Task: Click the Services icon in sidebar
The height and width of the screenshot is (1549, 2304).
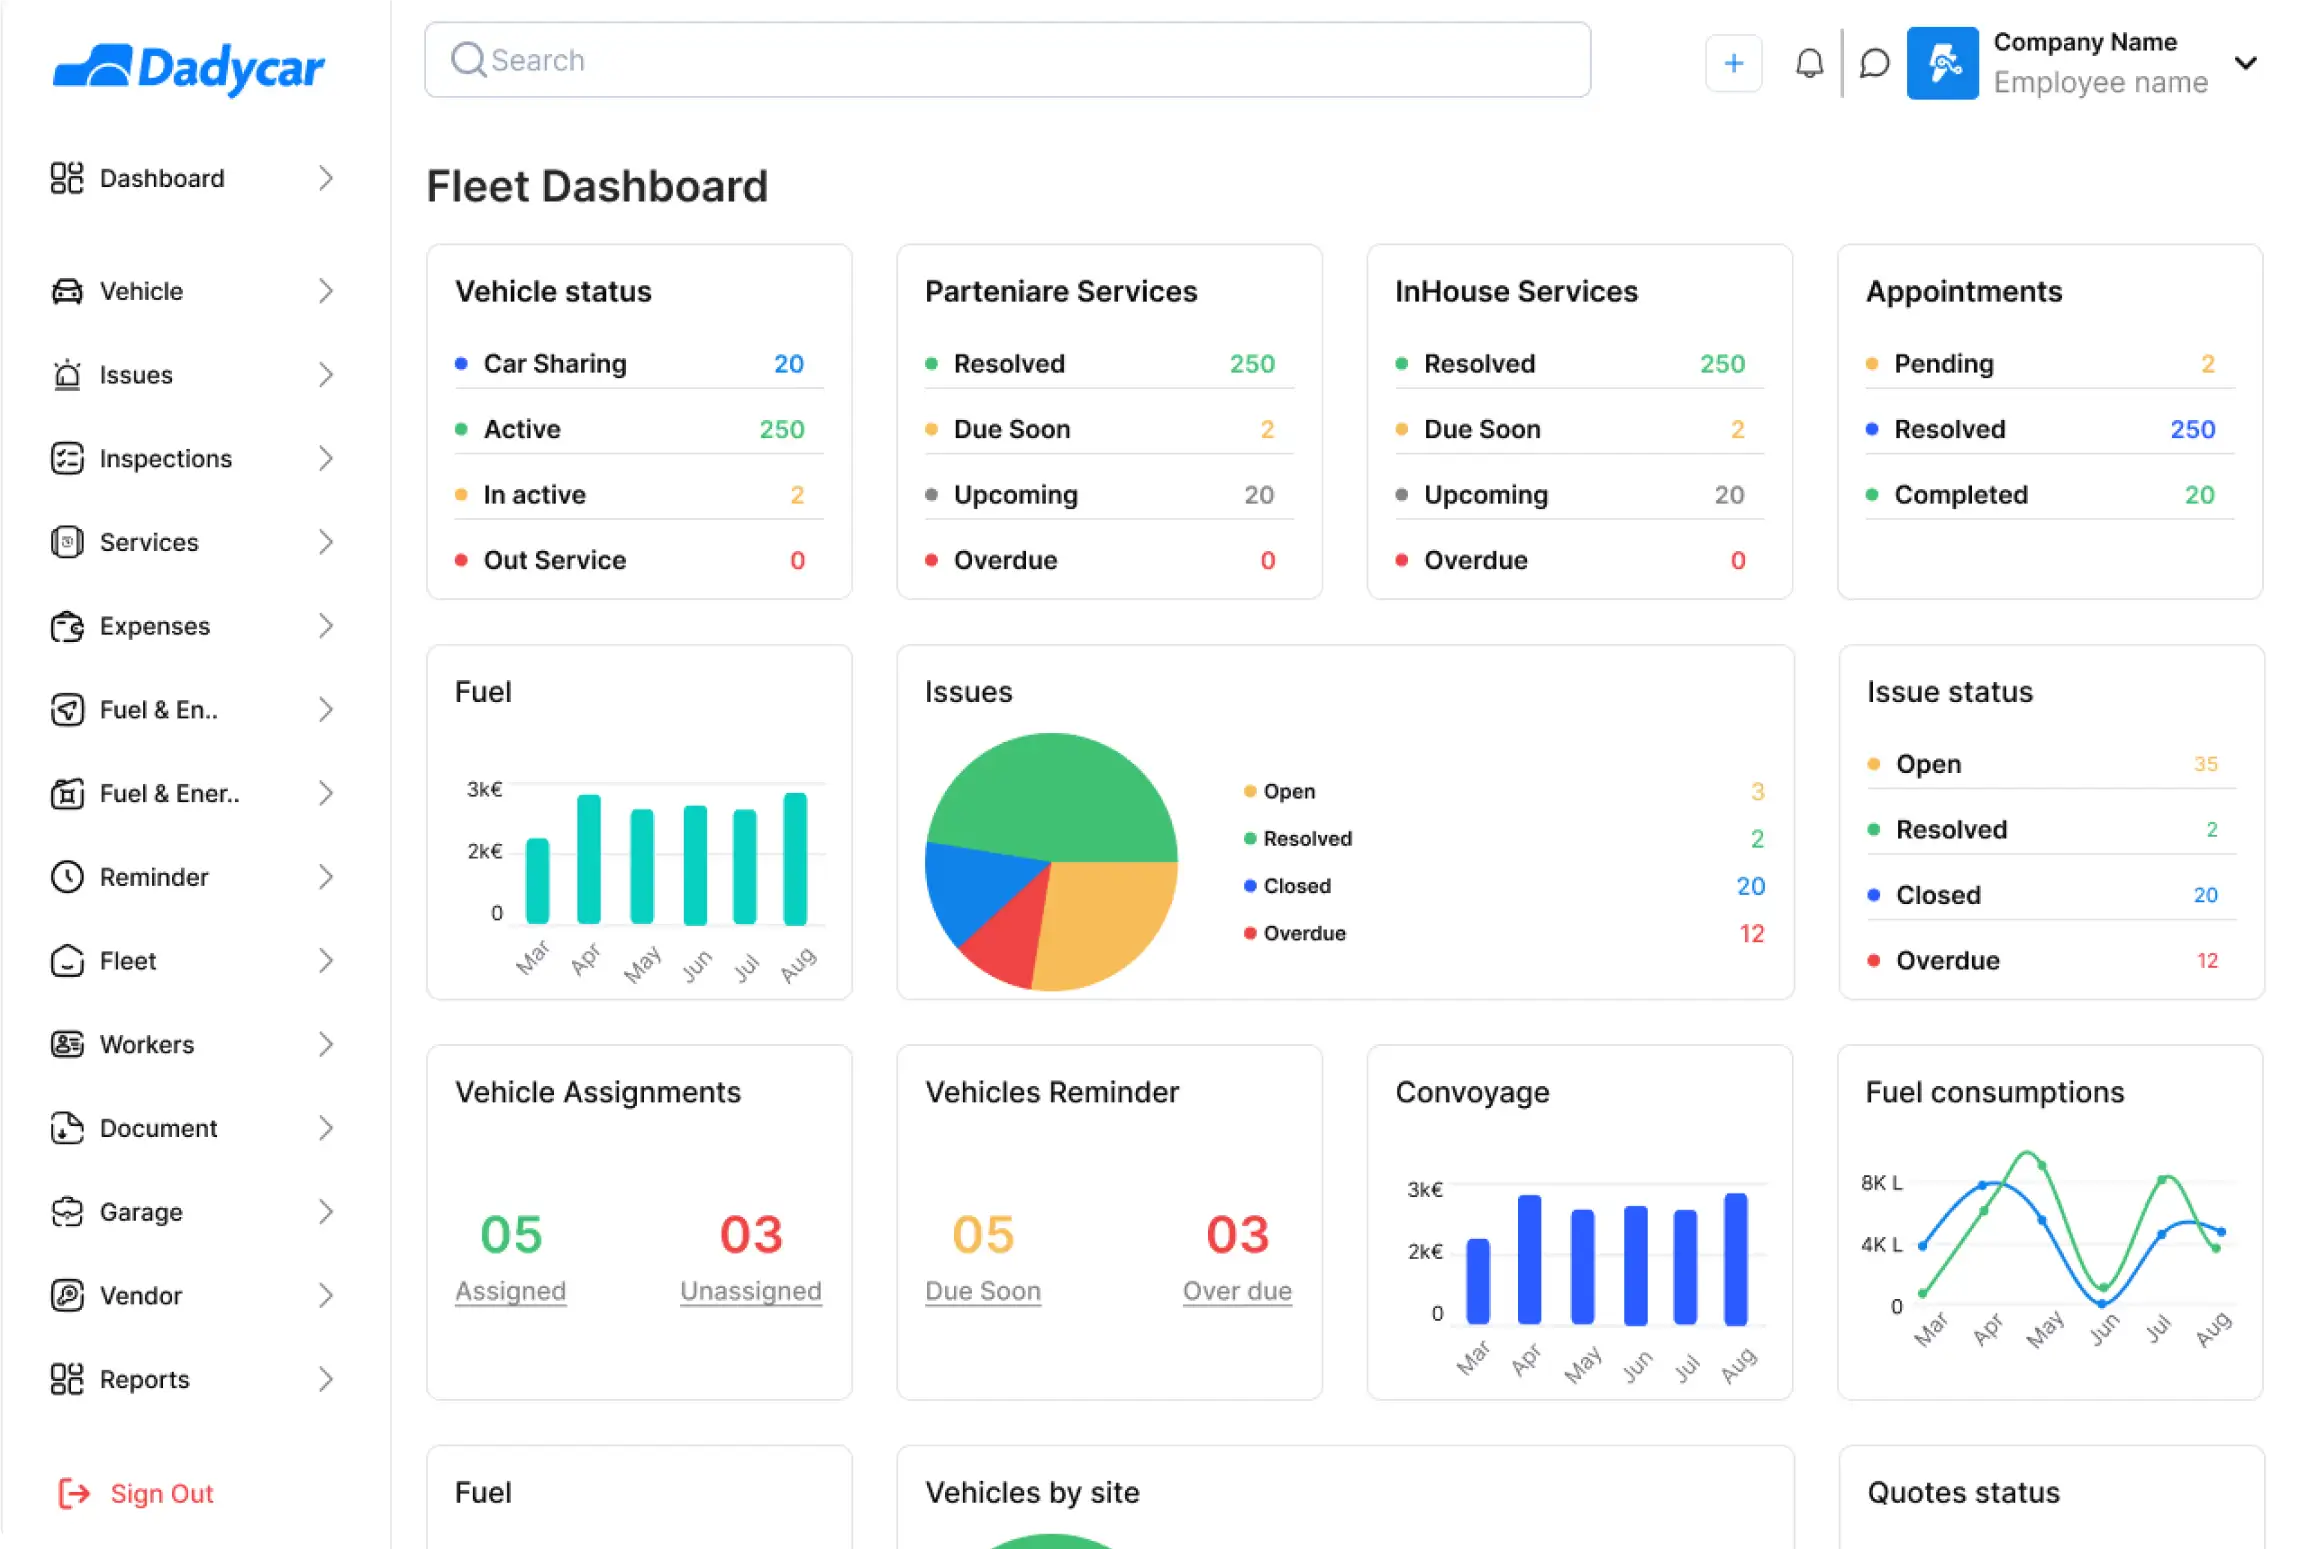Action: (67, 542)
